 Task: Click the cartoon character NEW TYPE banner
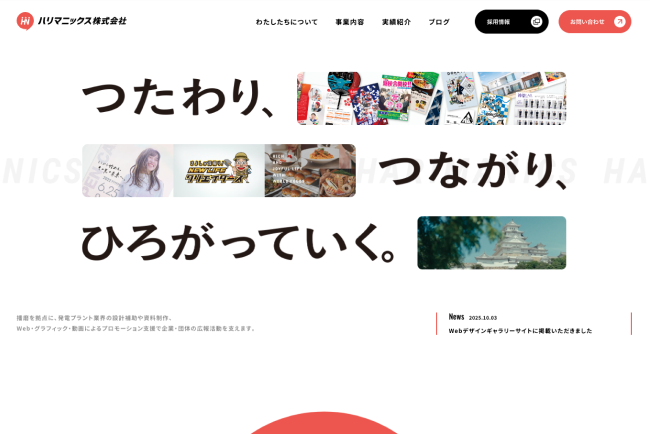(218, 171)
